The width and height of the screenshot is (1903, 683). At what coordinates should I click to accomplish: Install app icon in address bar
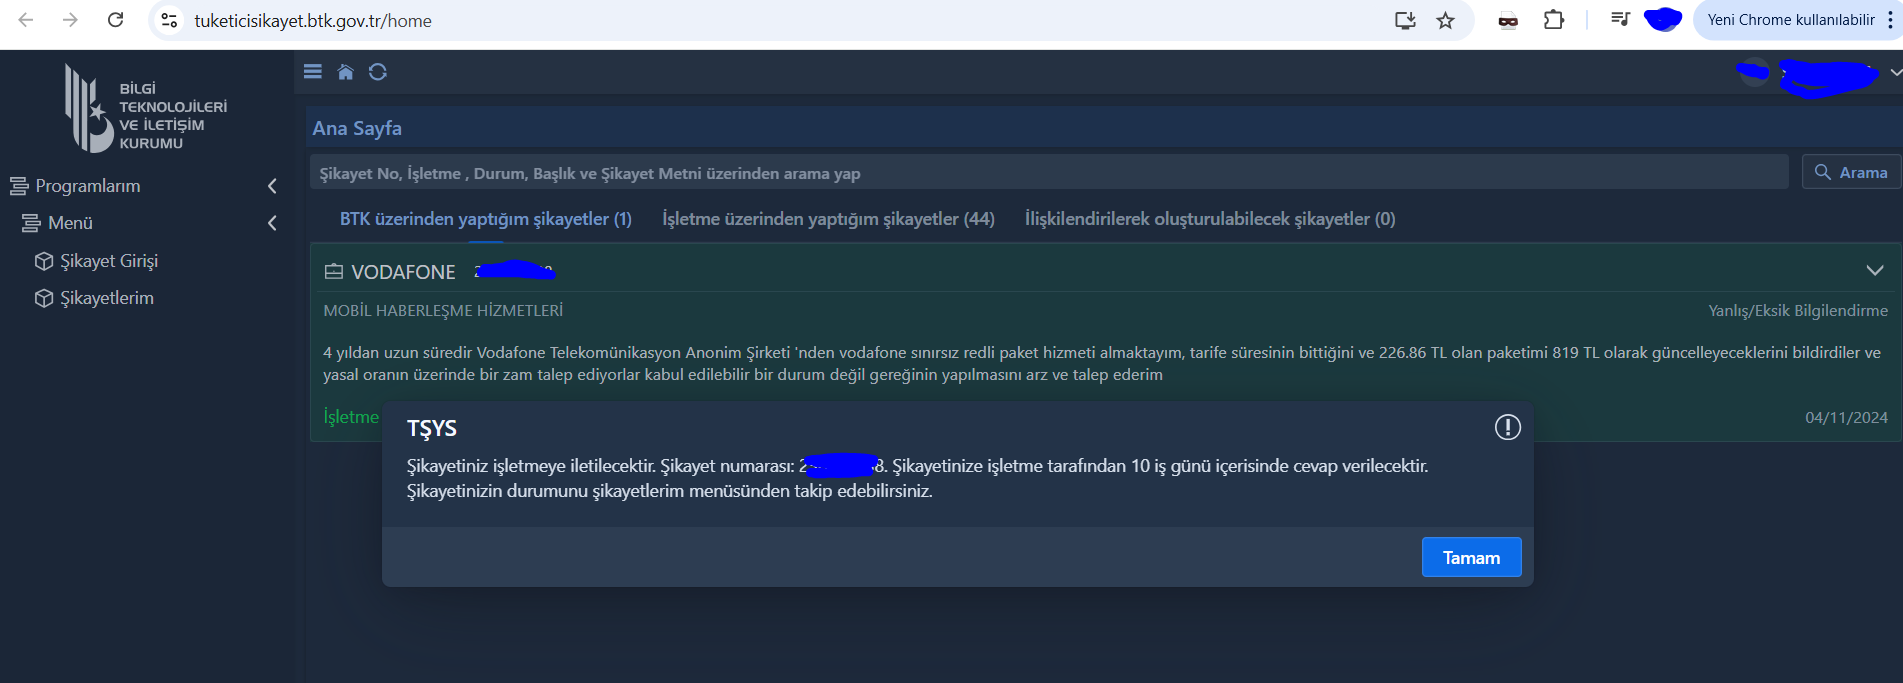[x=1405, y=20]
